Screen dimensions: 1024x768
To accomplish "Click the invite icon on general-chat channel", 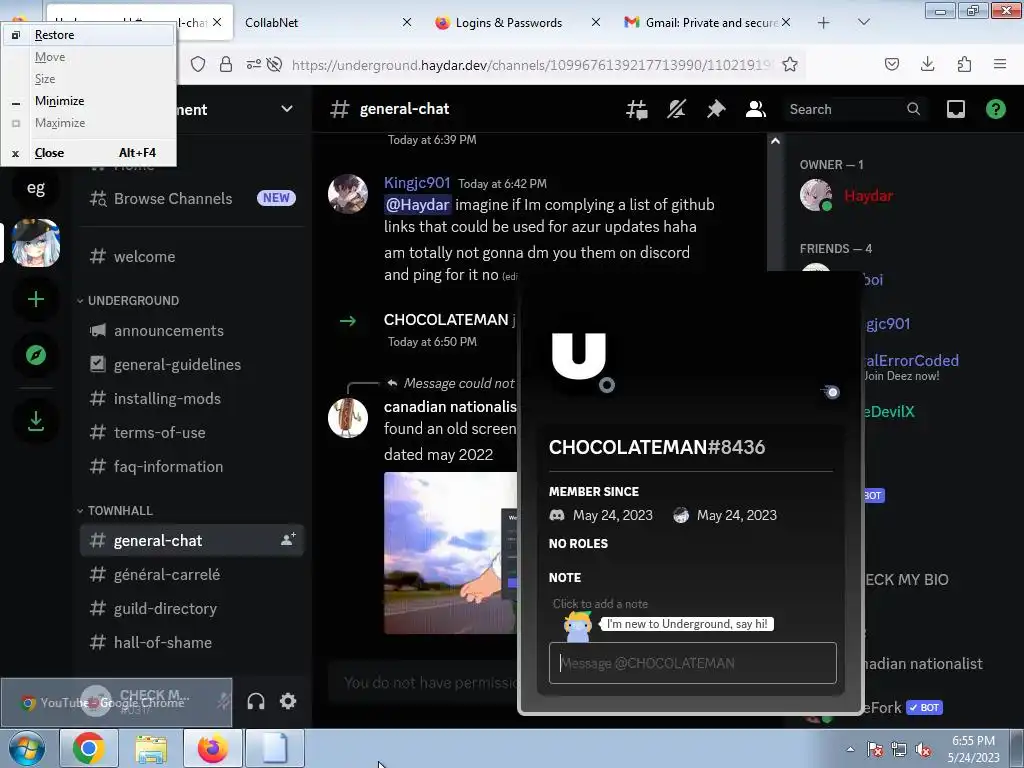I will click(288, 539).
